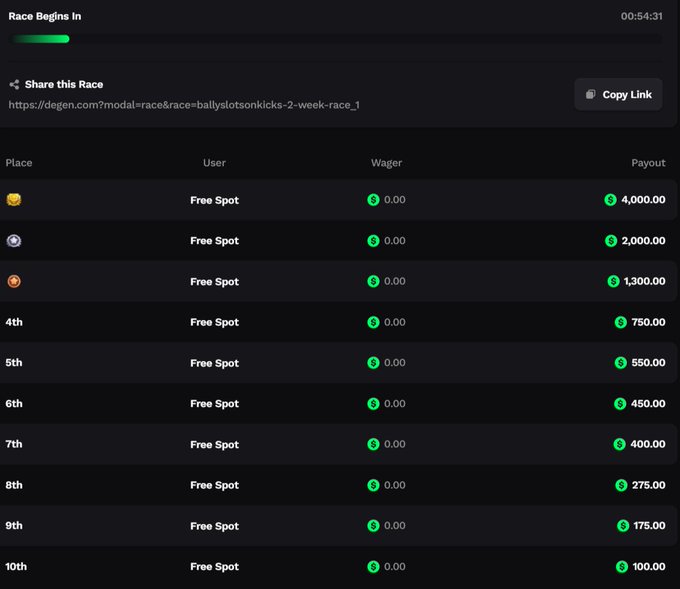
Task: Click the wager coin icon in third place row
Action: tap(373, 281)
